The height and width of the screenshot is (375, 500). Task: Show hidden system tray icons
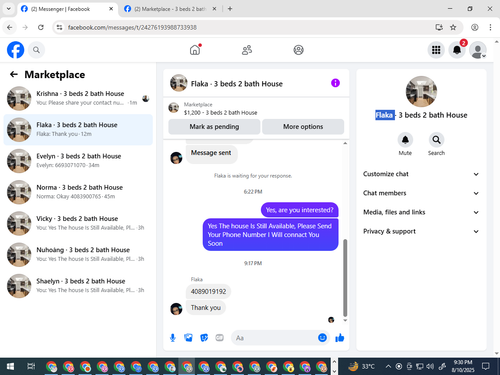[388, 367]
